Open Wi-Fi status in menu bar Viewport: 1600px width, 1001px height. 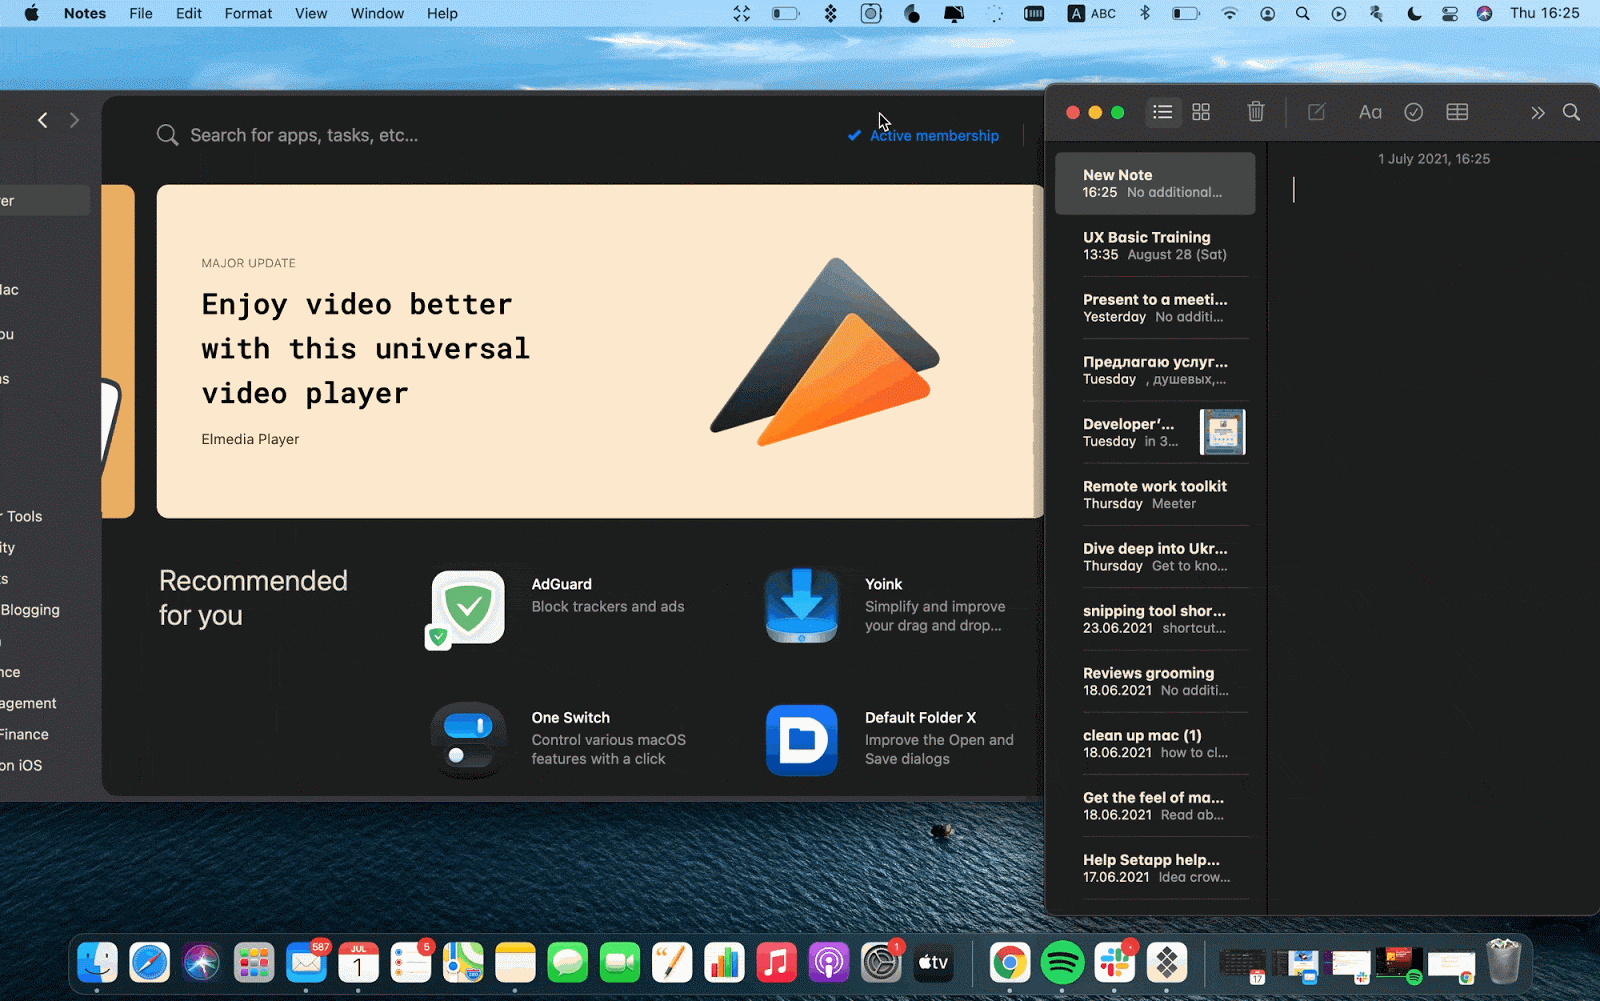click(1229, 13)
